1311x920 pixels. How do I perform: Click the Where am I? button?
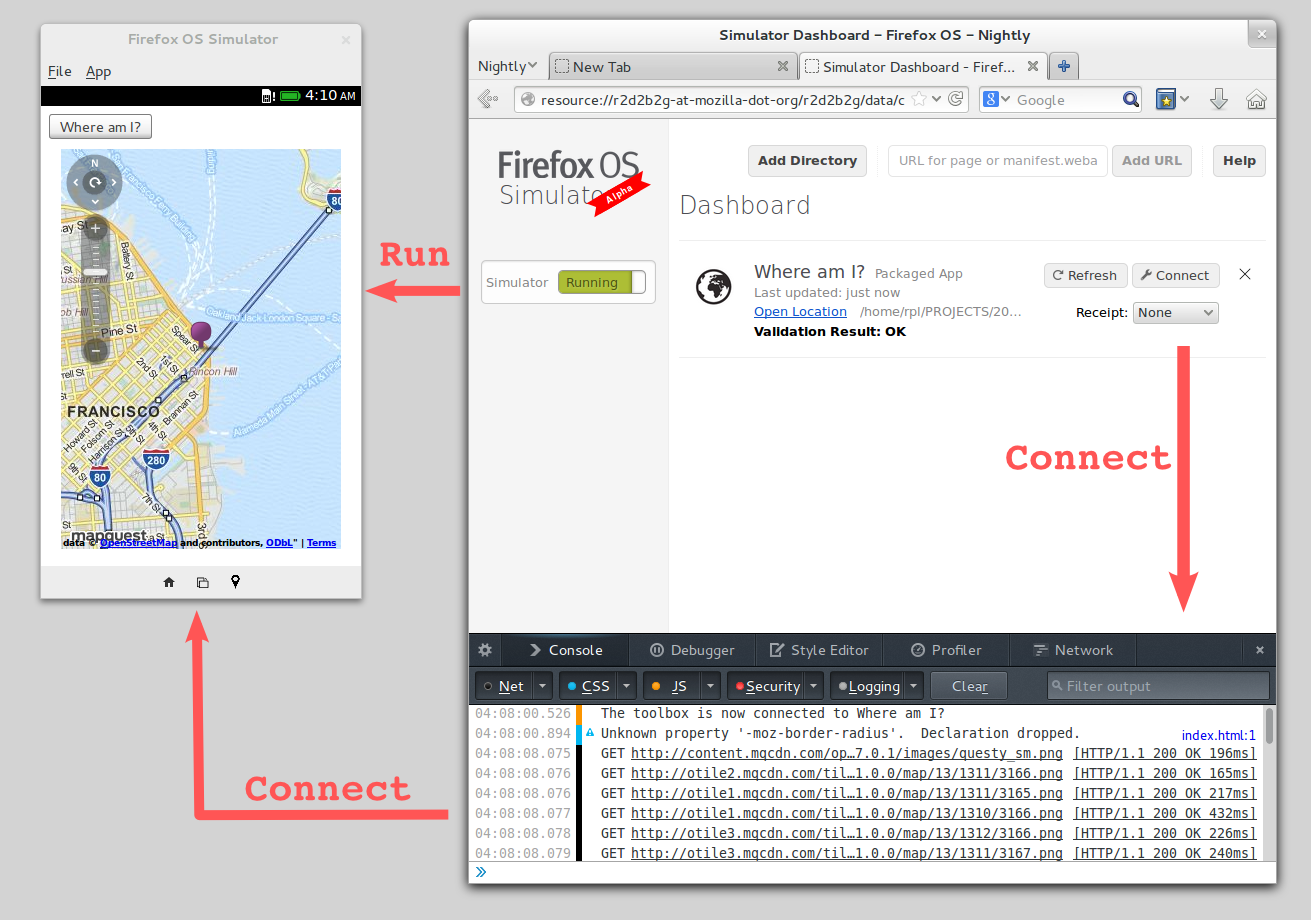point(100,127)
